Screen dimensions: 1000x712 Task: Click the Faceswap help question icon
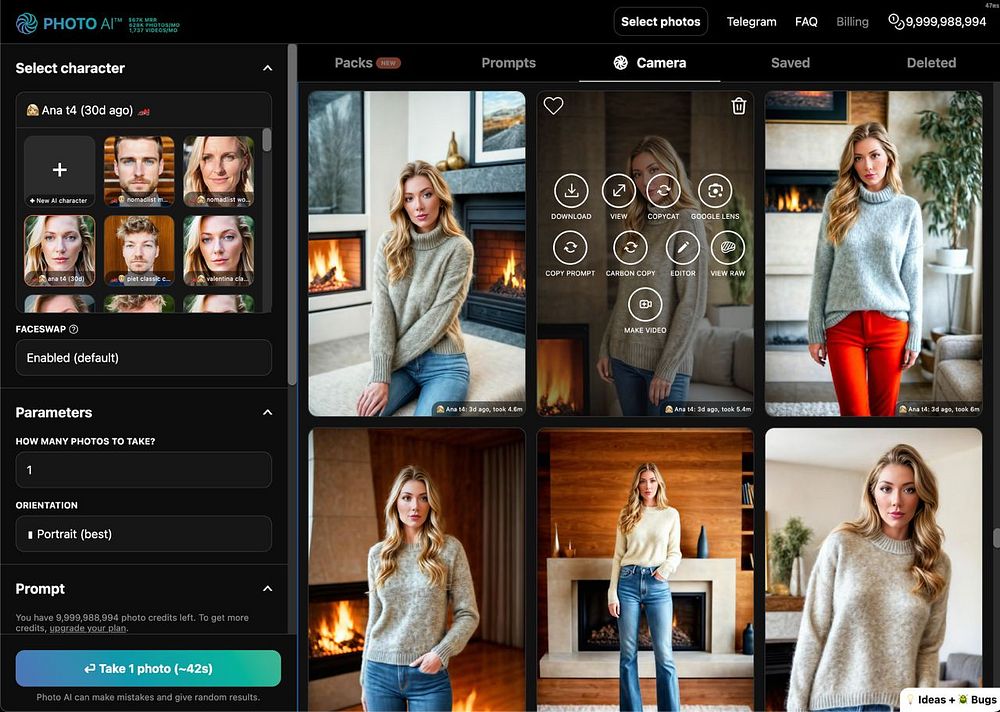73,329
